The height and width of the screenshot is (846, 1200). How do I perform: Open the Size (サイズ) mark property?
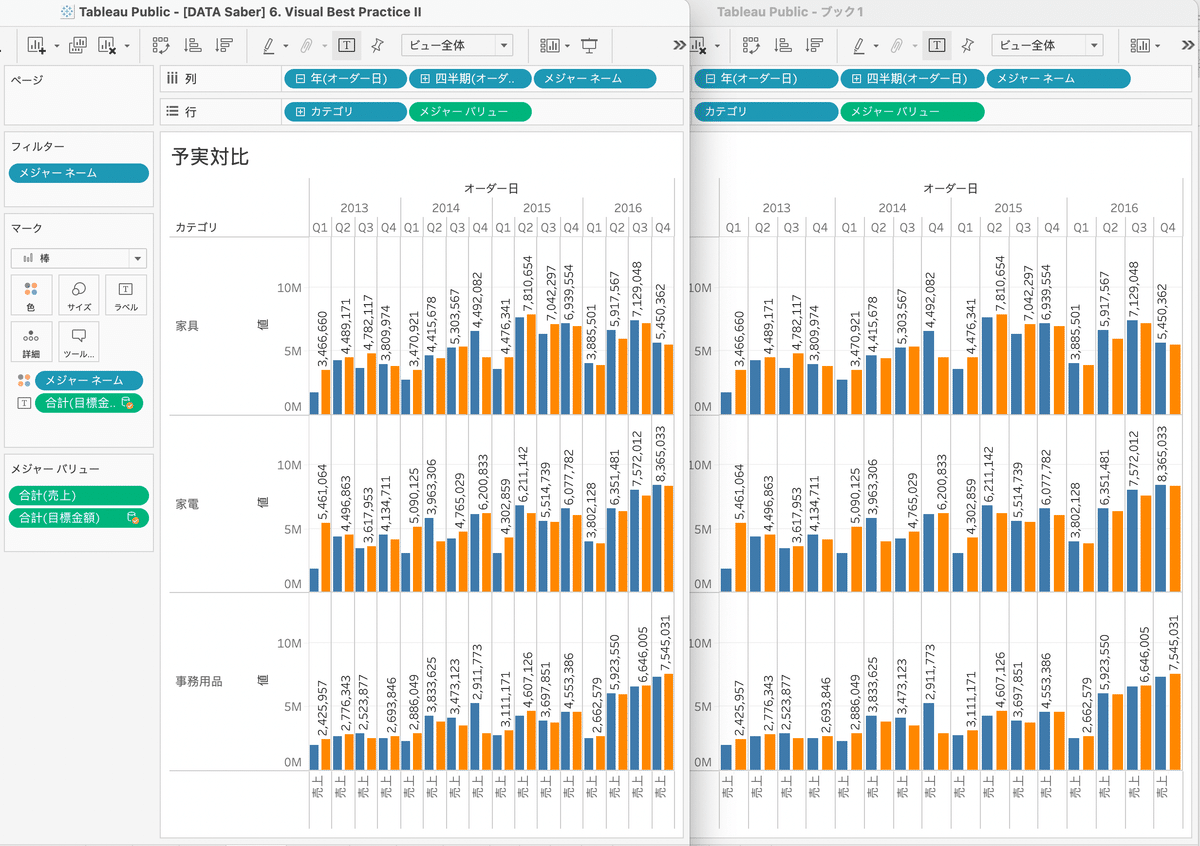[x=78, y=295]
